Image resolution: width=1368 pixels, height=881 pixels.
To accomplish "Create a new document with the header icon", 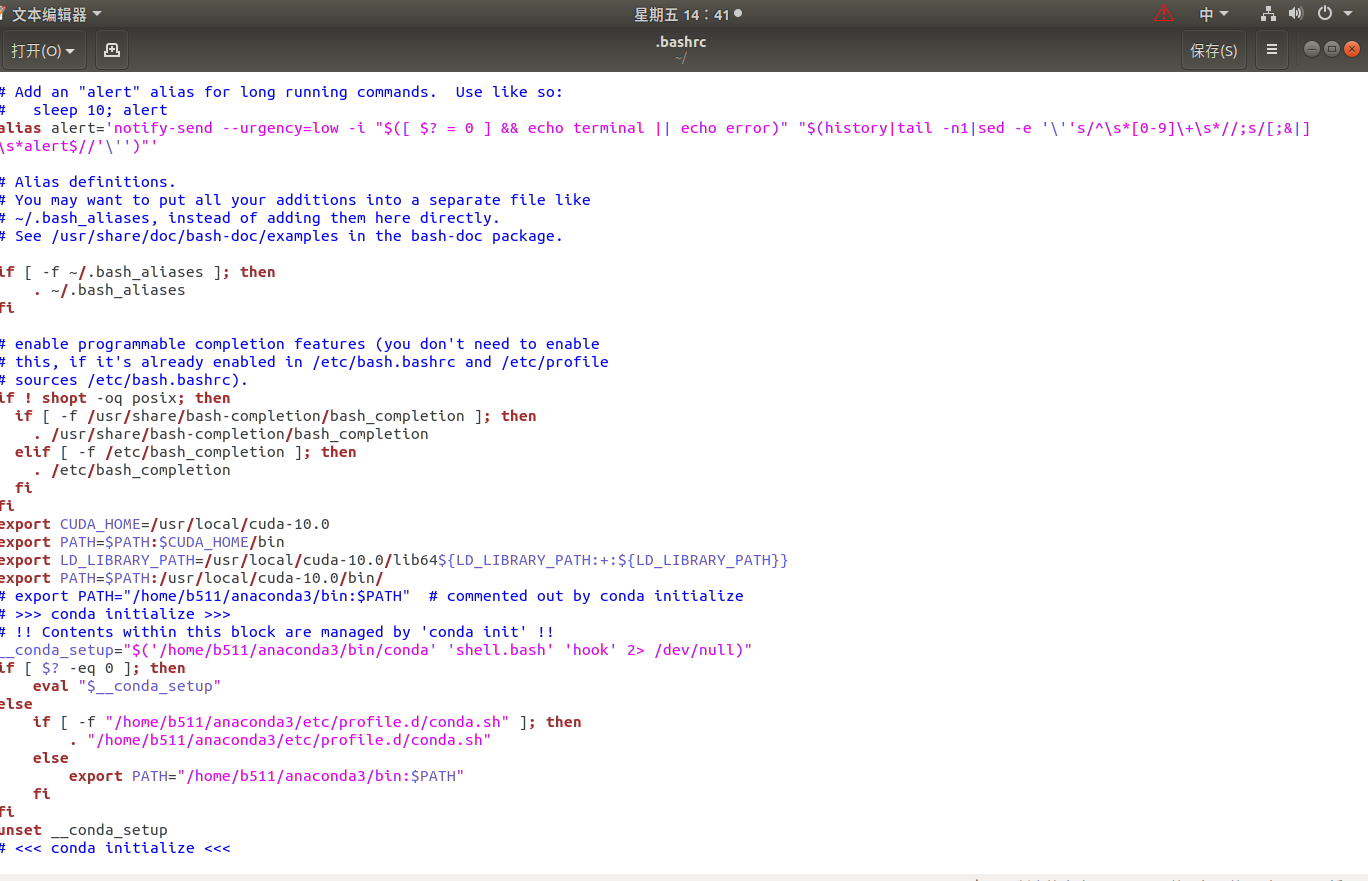I will coord(112,50).
